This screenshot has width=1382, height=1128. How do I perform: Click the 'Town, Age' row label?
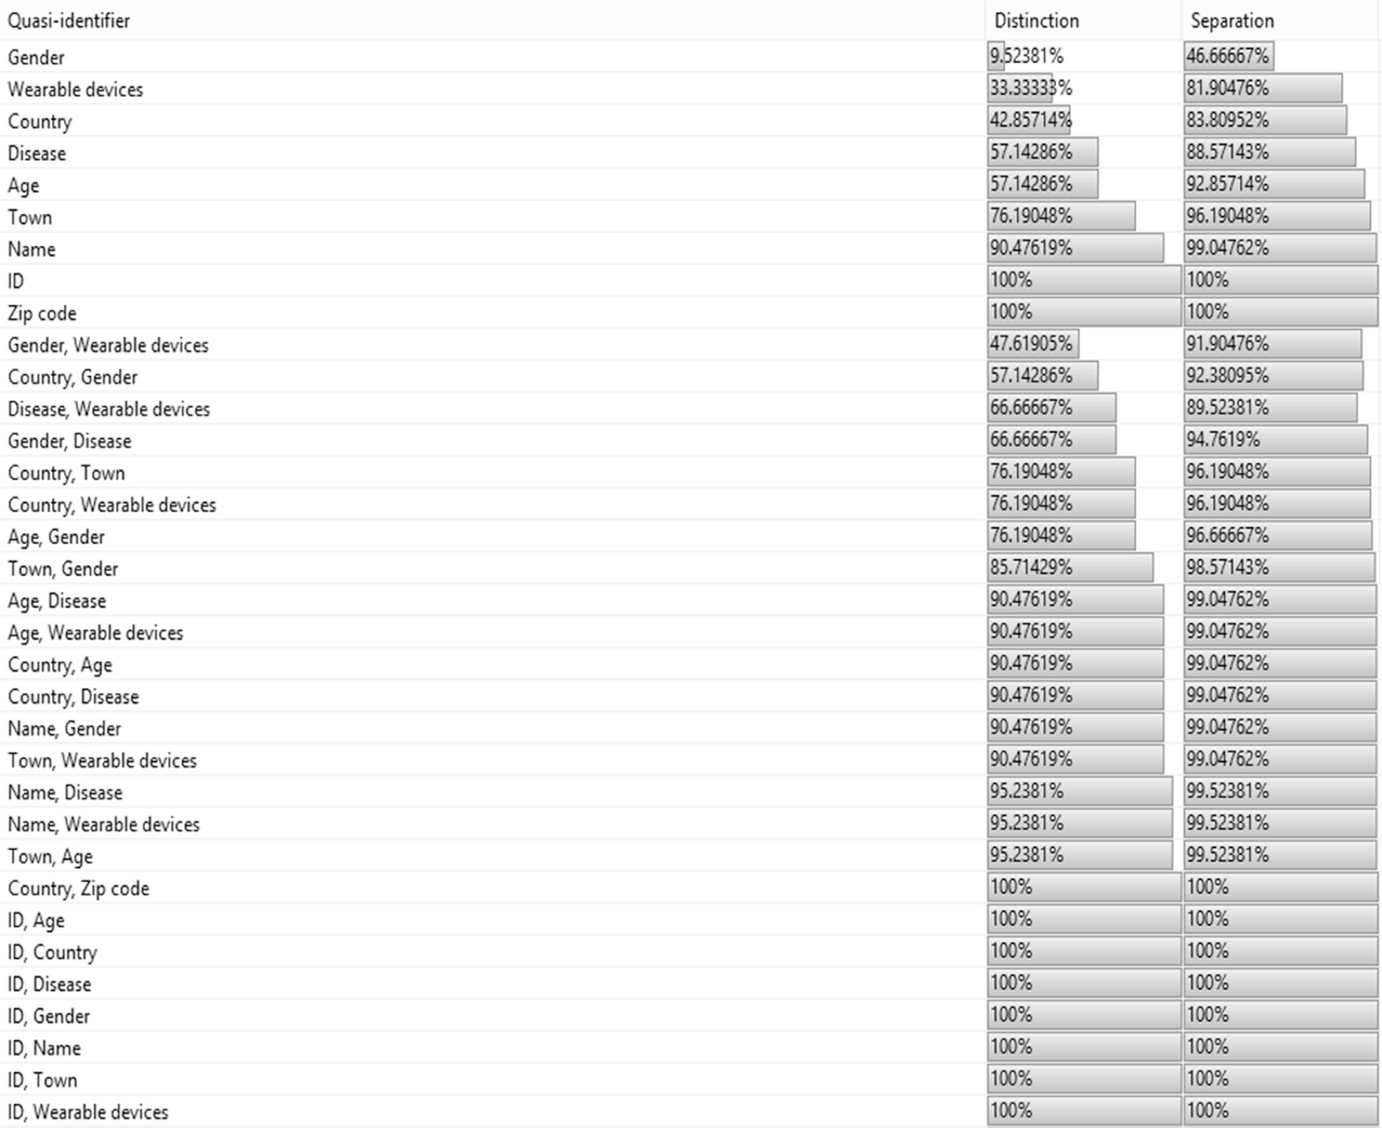[50, 858]
